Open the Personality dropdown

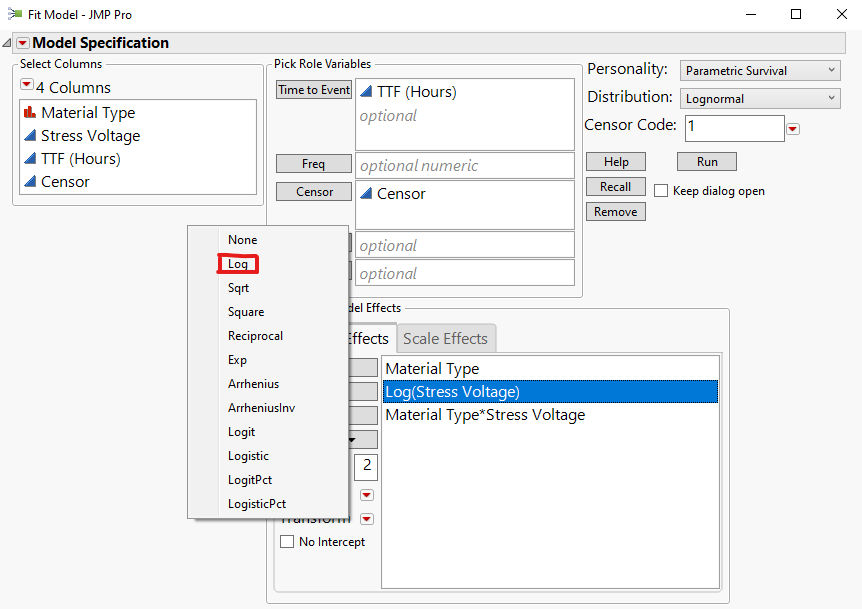760,71
